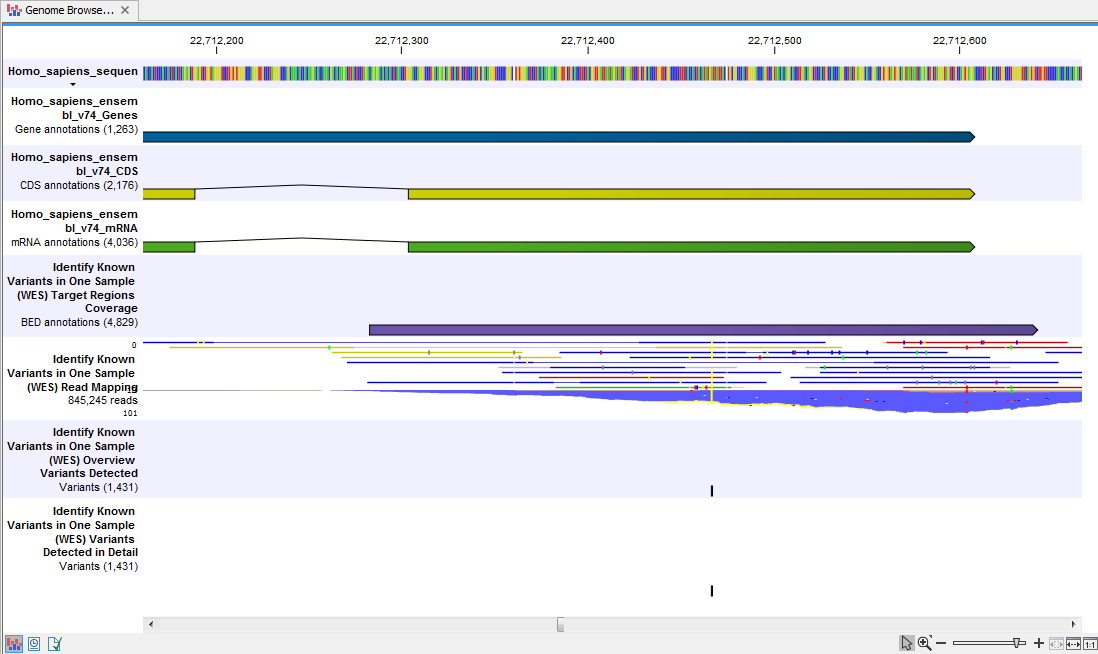Click the horizontal scrollbar thumb
This screenshot has width=1098, height=654.
tap(560, 624)
